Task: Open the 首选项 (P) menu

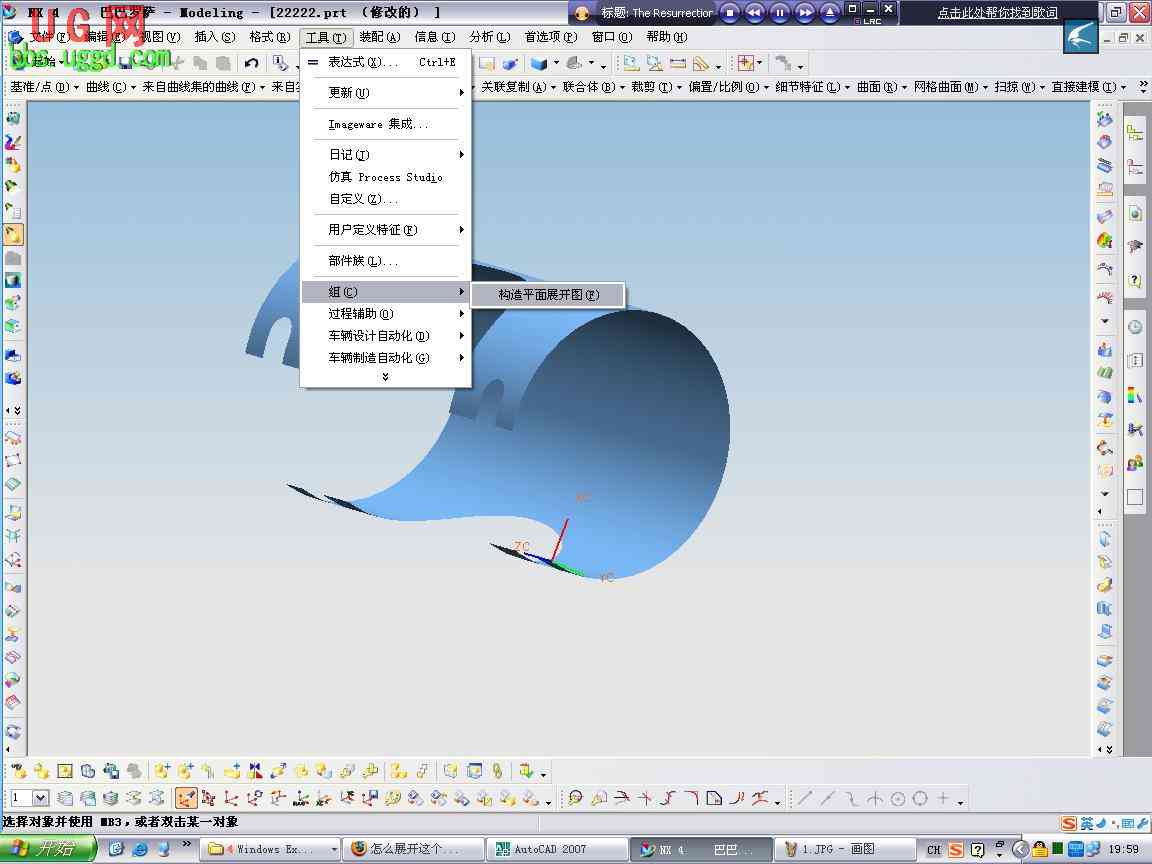Action: coord(550,37)
